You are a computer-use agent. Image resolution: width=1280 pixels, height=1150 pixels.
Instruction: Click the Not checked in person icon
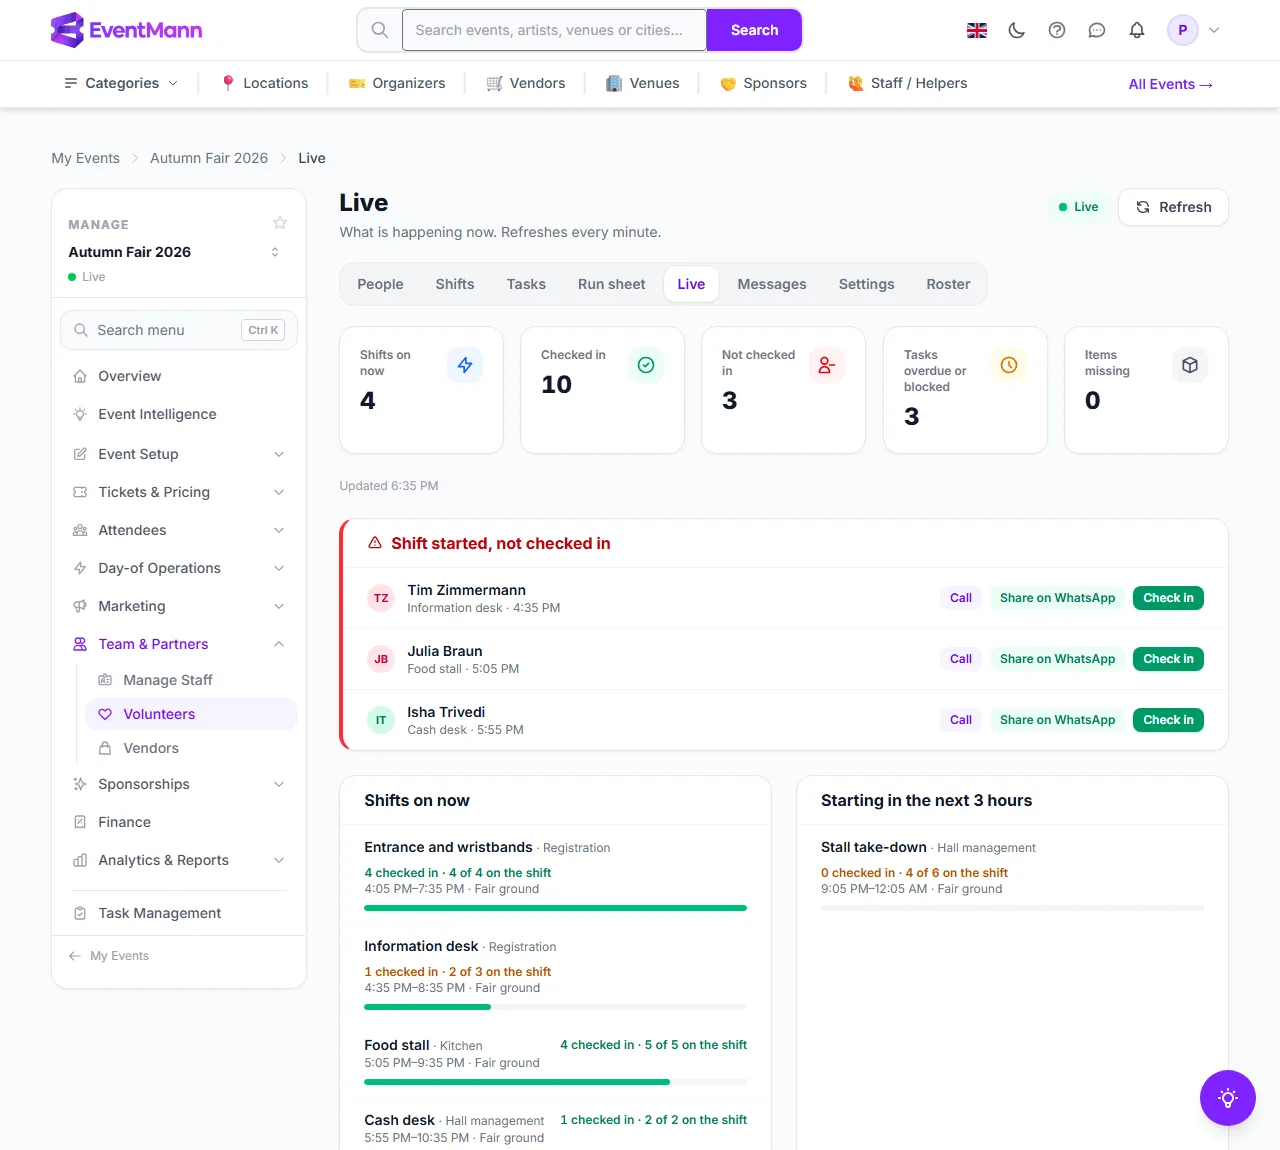click(x=827, y=365)
